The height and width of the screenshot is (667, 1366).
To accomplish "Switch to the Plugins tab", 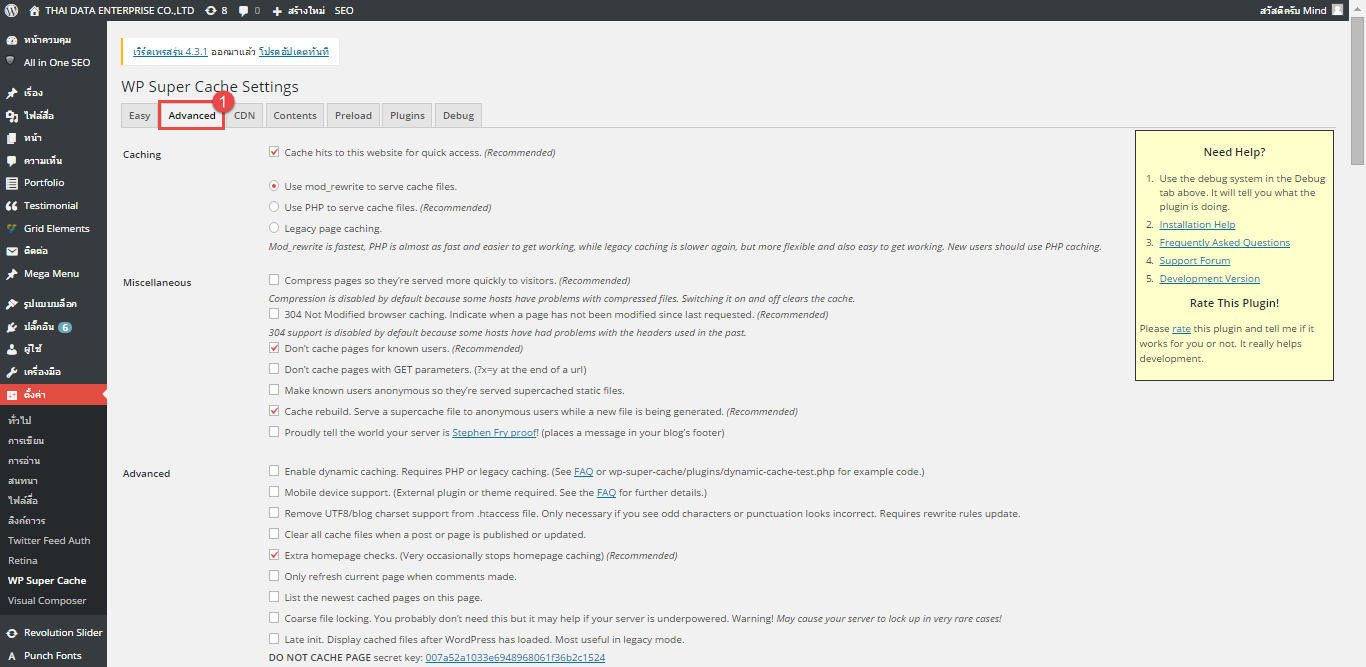I will (x=407, y=115).
